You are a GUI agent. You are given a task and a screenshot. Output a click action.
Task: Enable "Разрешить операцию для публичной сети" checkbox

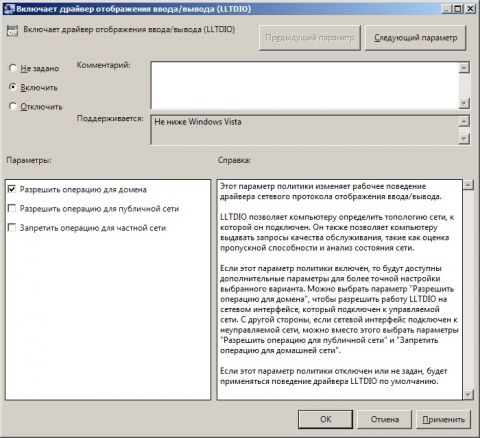(12, 209)
